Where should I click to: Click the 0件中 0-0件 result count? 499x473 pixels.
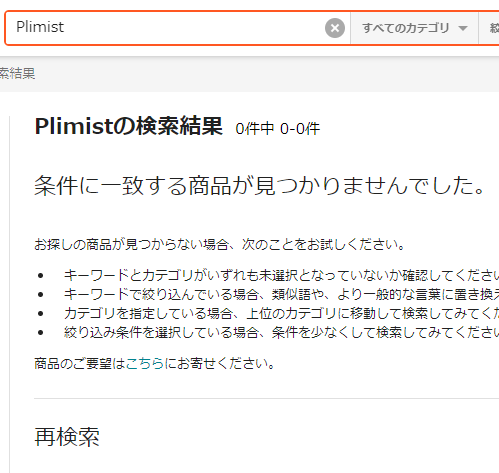(277, 129)
